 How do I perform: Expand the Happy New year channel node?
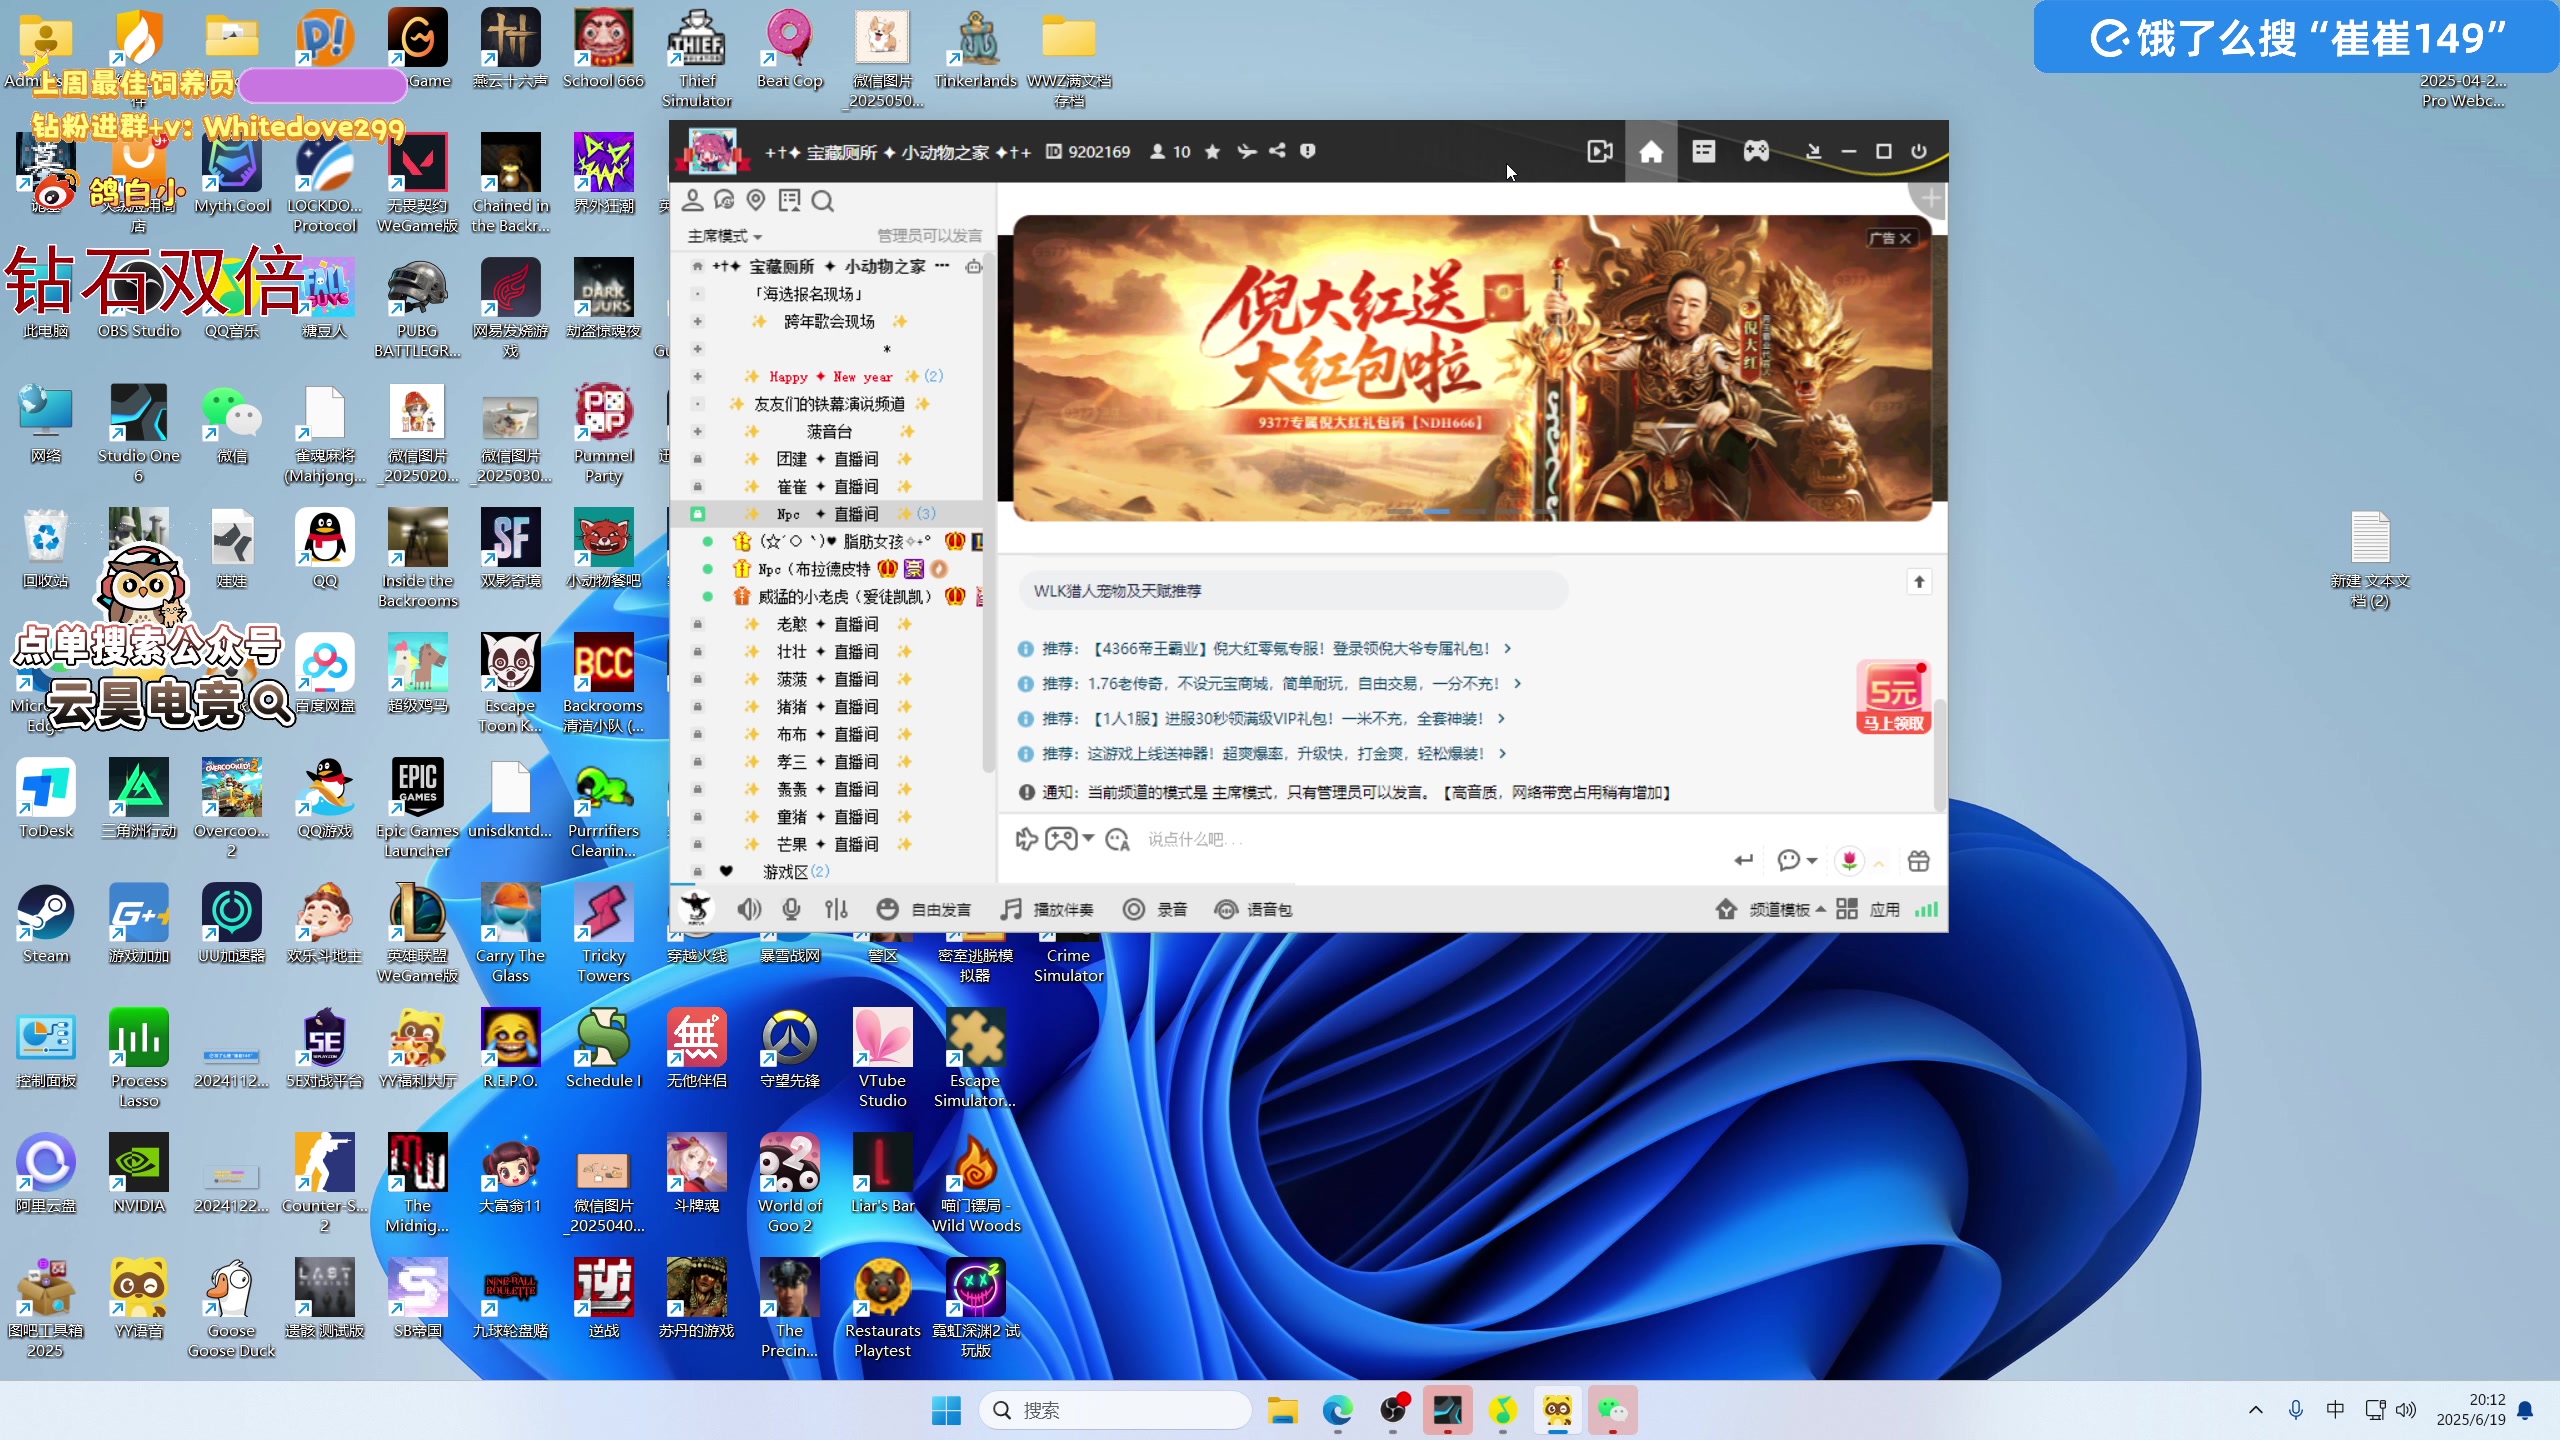pos(697,376)
